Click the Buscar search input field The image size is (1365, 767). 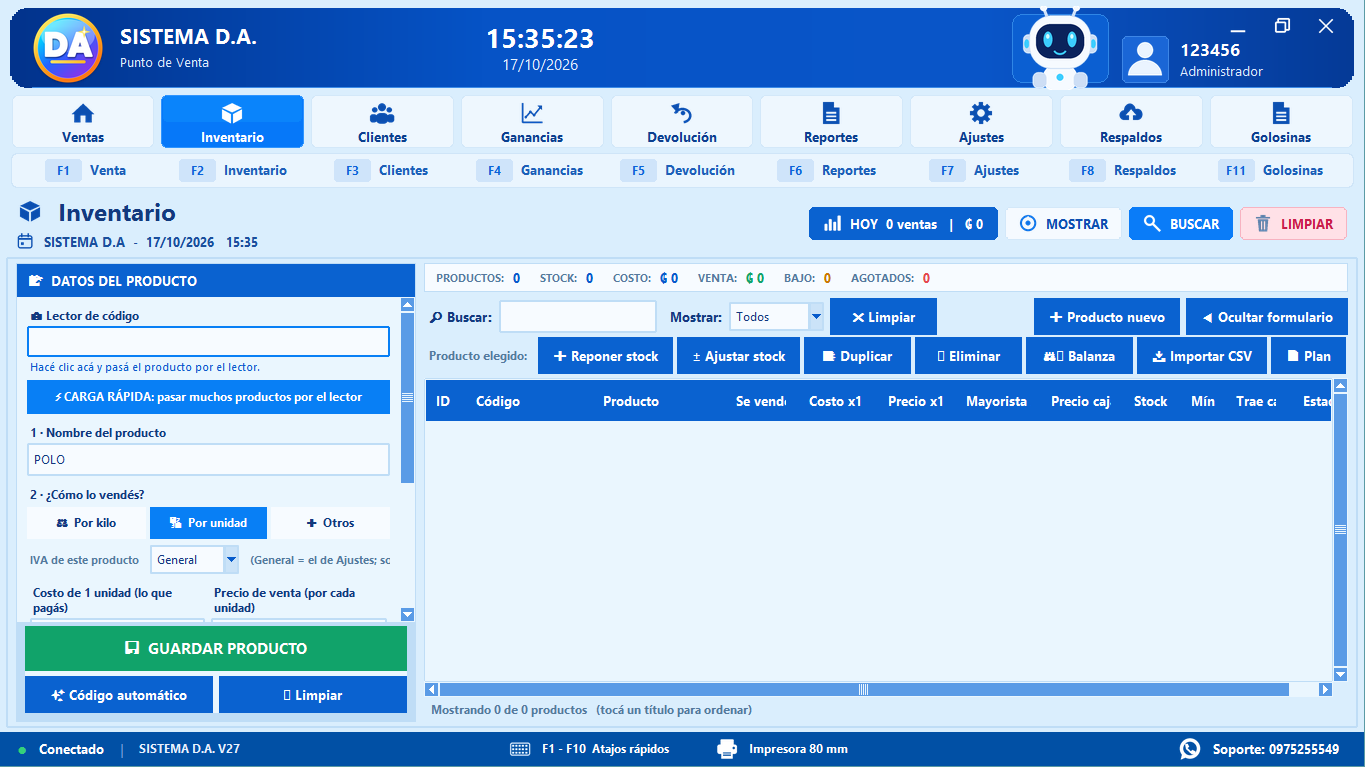coord(578,317)
